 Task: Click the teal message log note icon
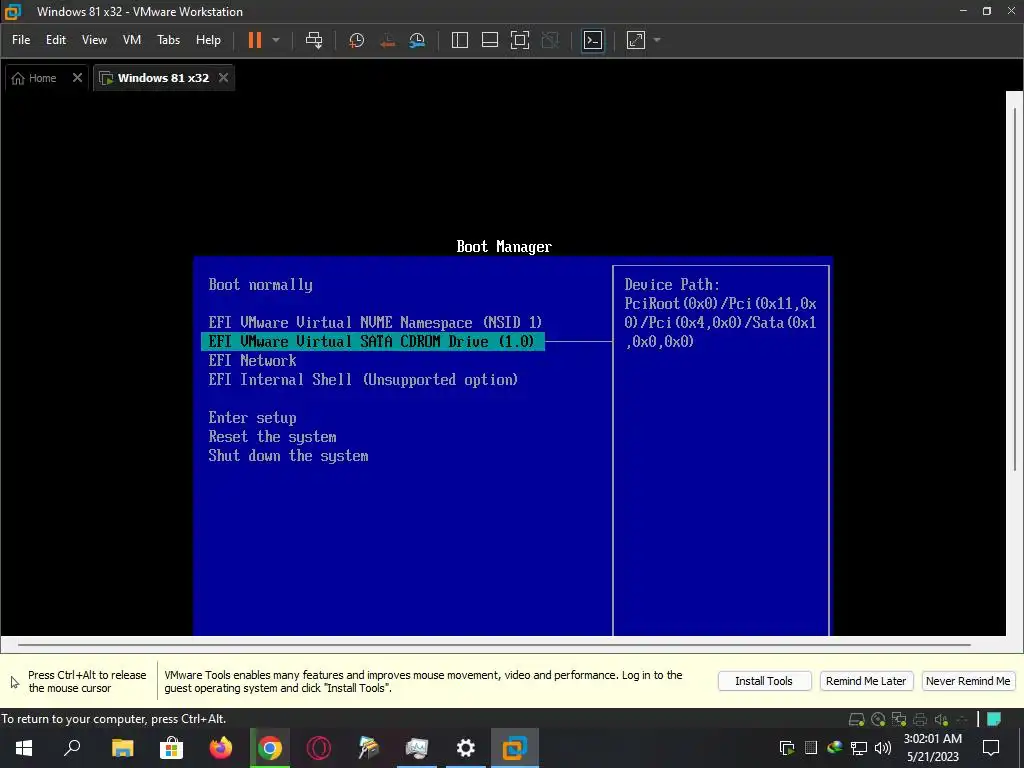click(x=994, y=720)
